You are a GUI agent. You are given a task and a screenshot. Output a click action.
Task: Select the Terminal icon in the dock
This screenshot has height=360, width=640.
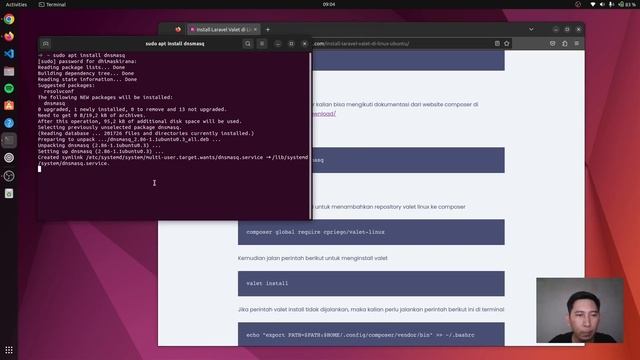point(9,140)
